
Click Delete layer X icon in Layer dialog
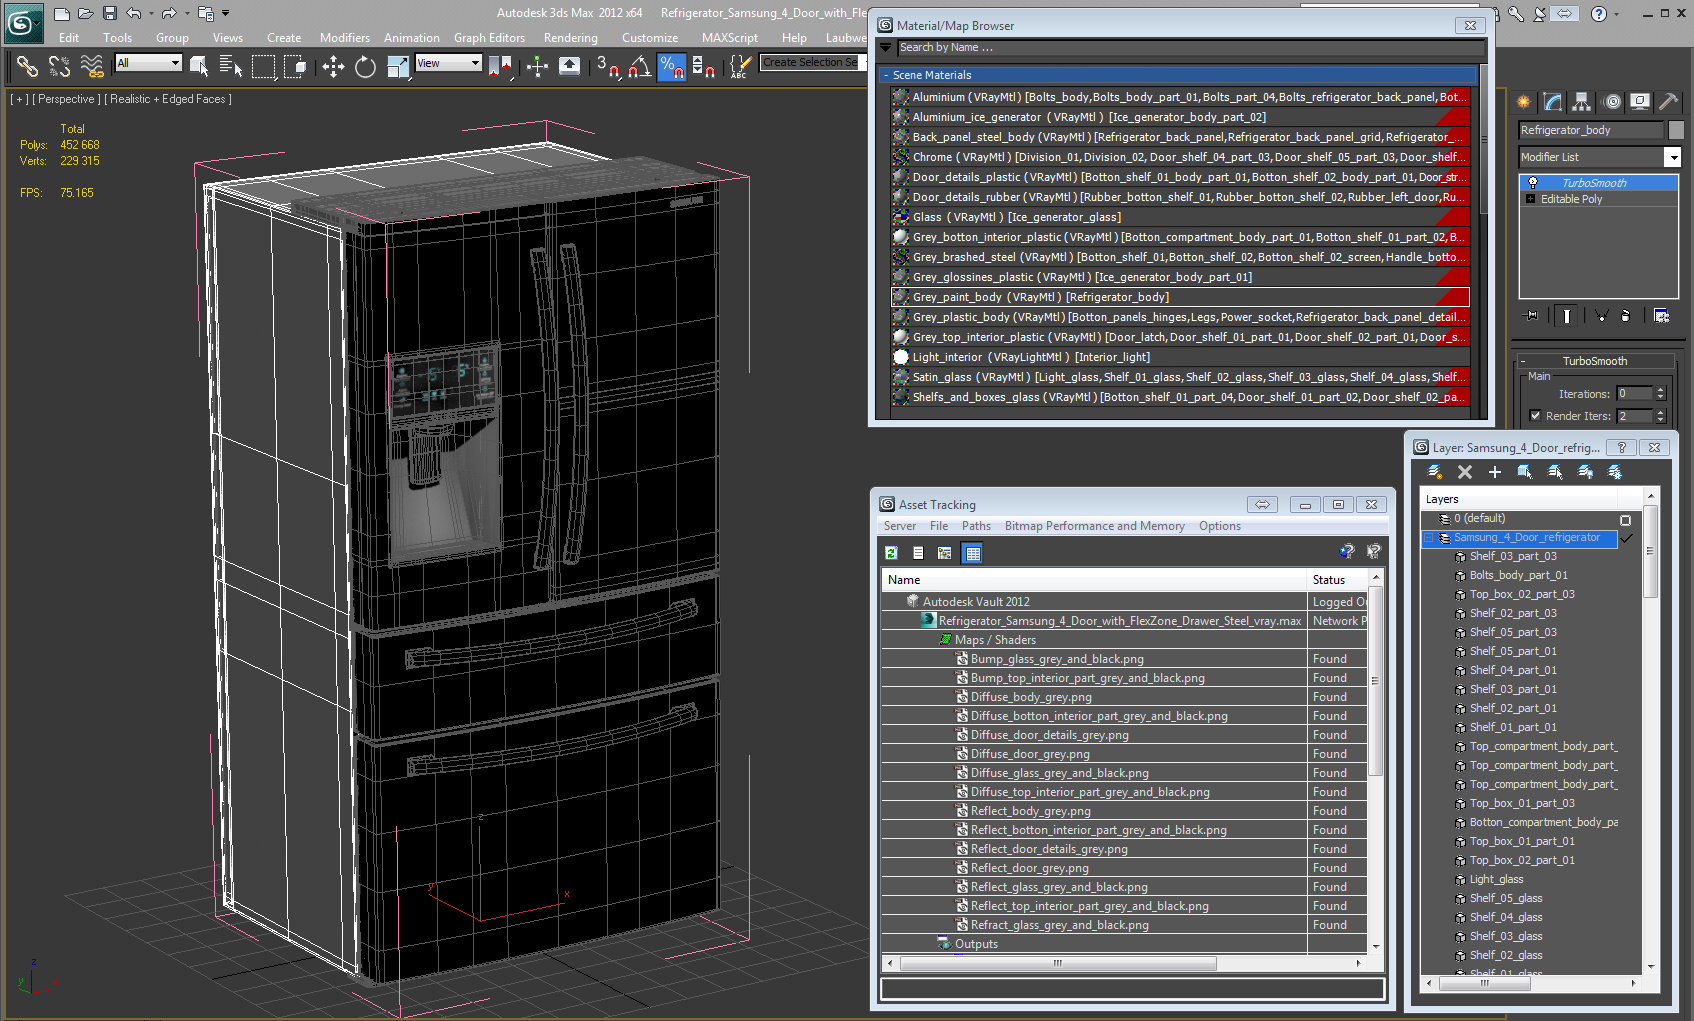(x=1465, y=472)
